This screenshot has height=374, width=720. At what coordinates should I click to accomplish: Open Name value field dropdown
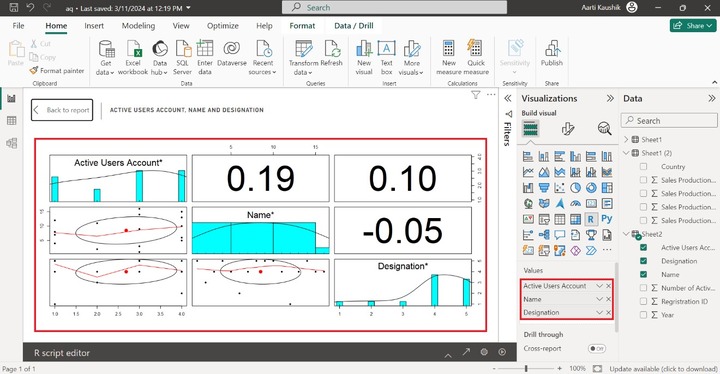pos(599,299)
